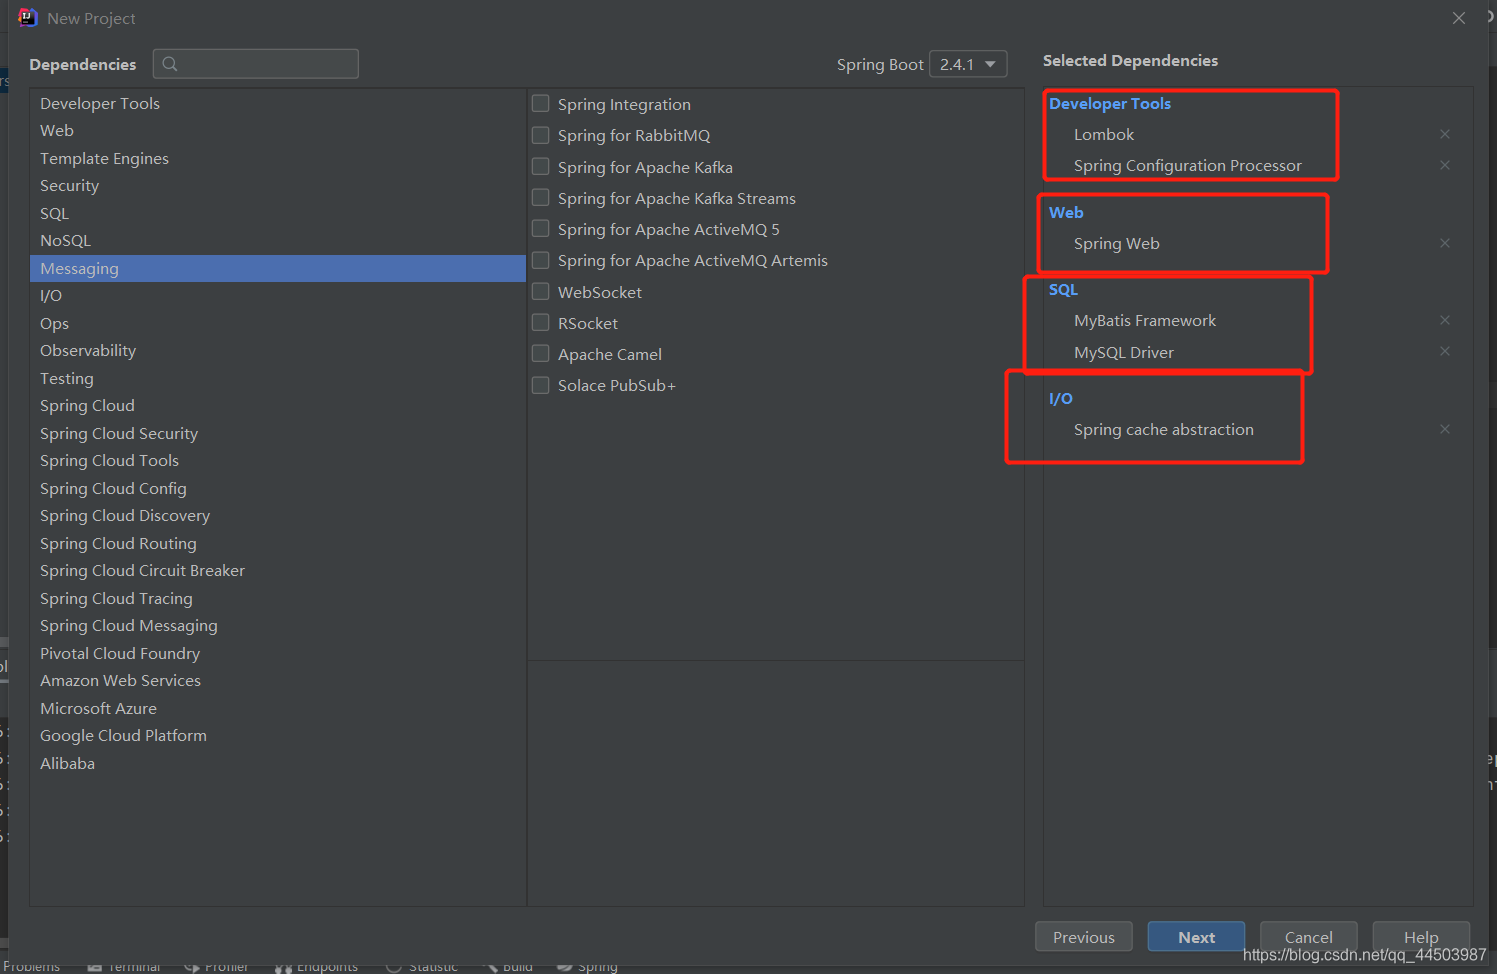Screen dimensions: 1497x974
Task: Open Spring Cloud Security category
Action: click(x=278, y=433)
